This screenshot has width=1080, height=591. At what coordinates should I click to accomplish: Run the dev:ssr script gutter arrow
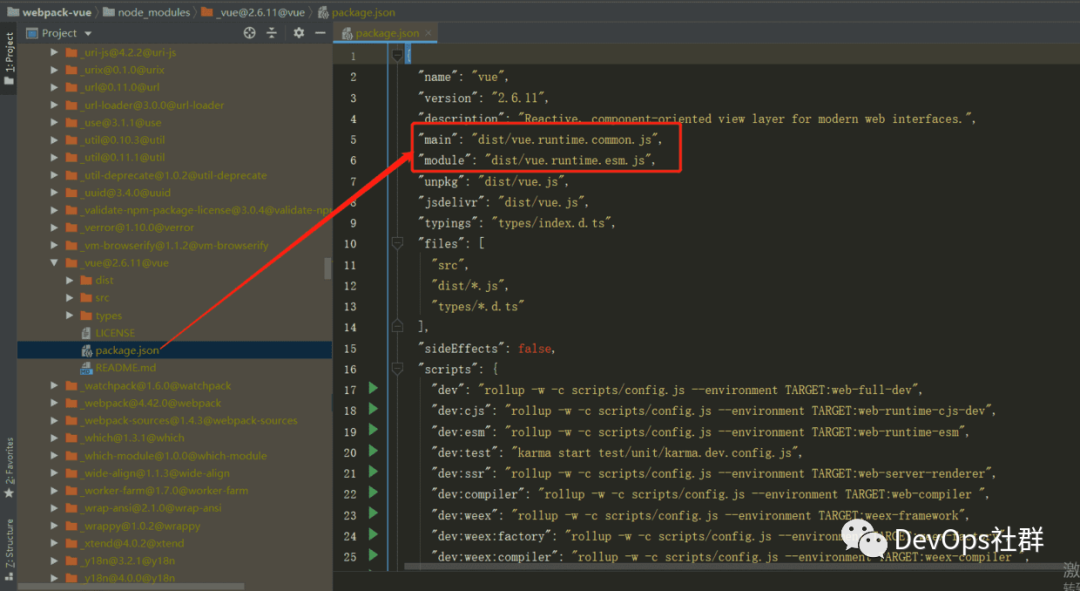(373, 472)
